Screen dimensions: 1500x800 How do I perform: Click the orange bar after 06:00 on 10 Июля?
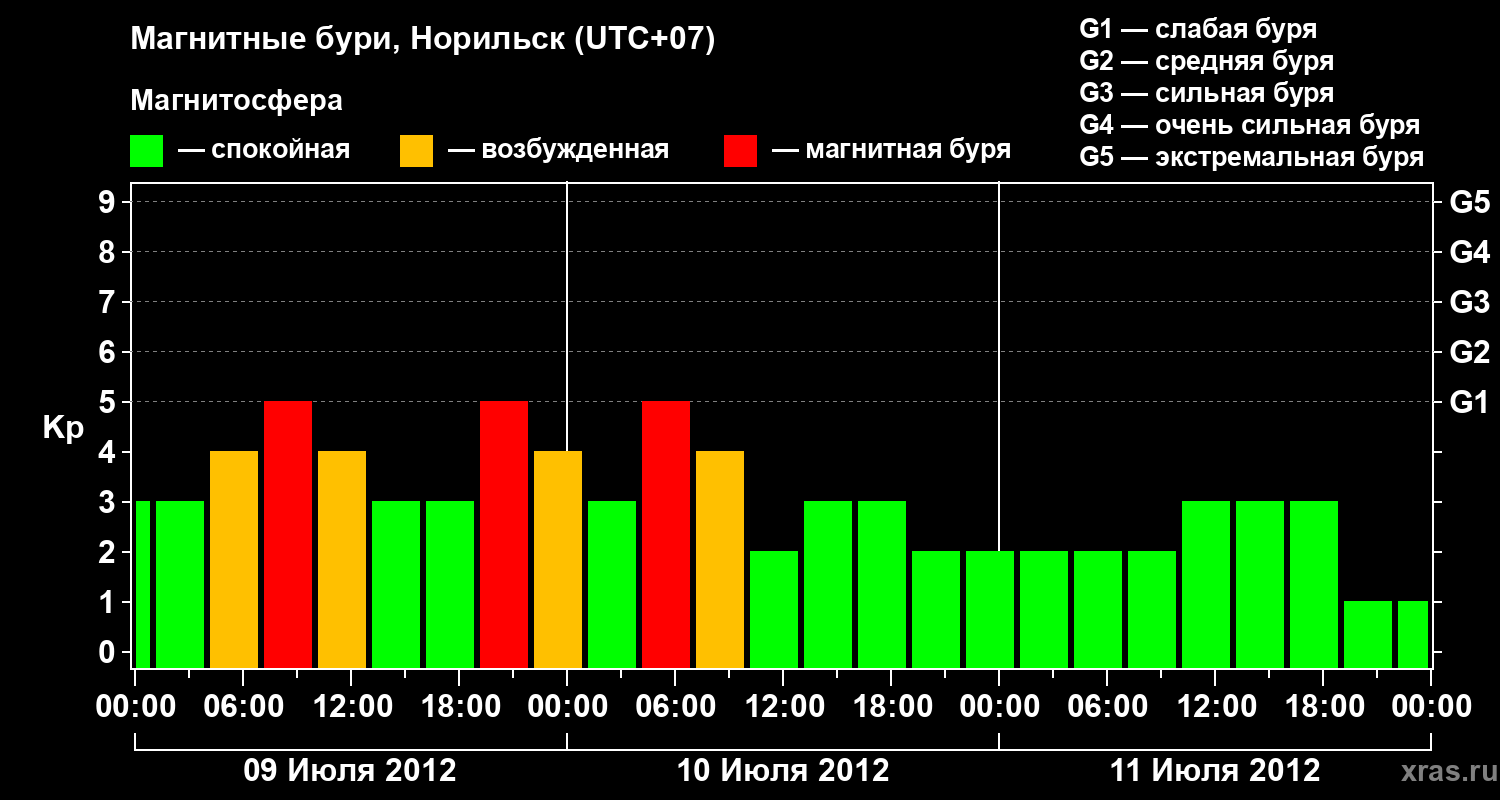point(720,559)
